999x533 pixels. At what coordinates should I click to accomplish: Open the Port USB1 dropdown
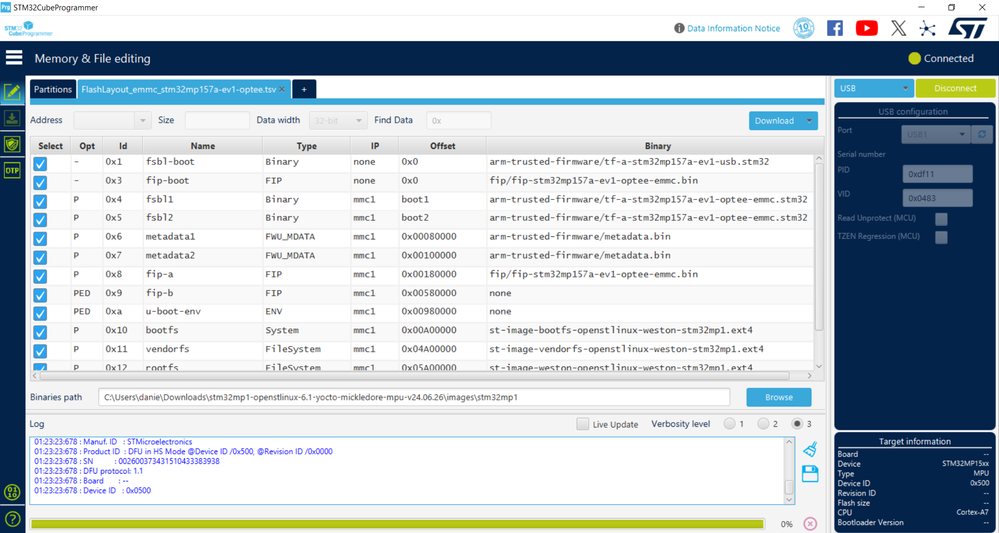click(936, 135)
